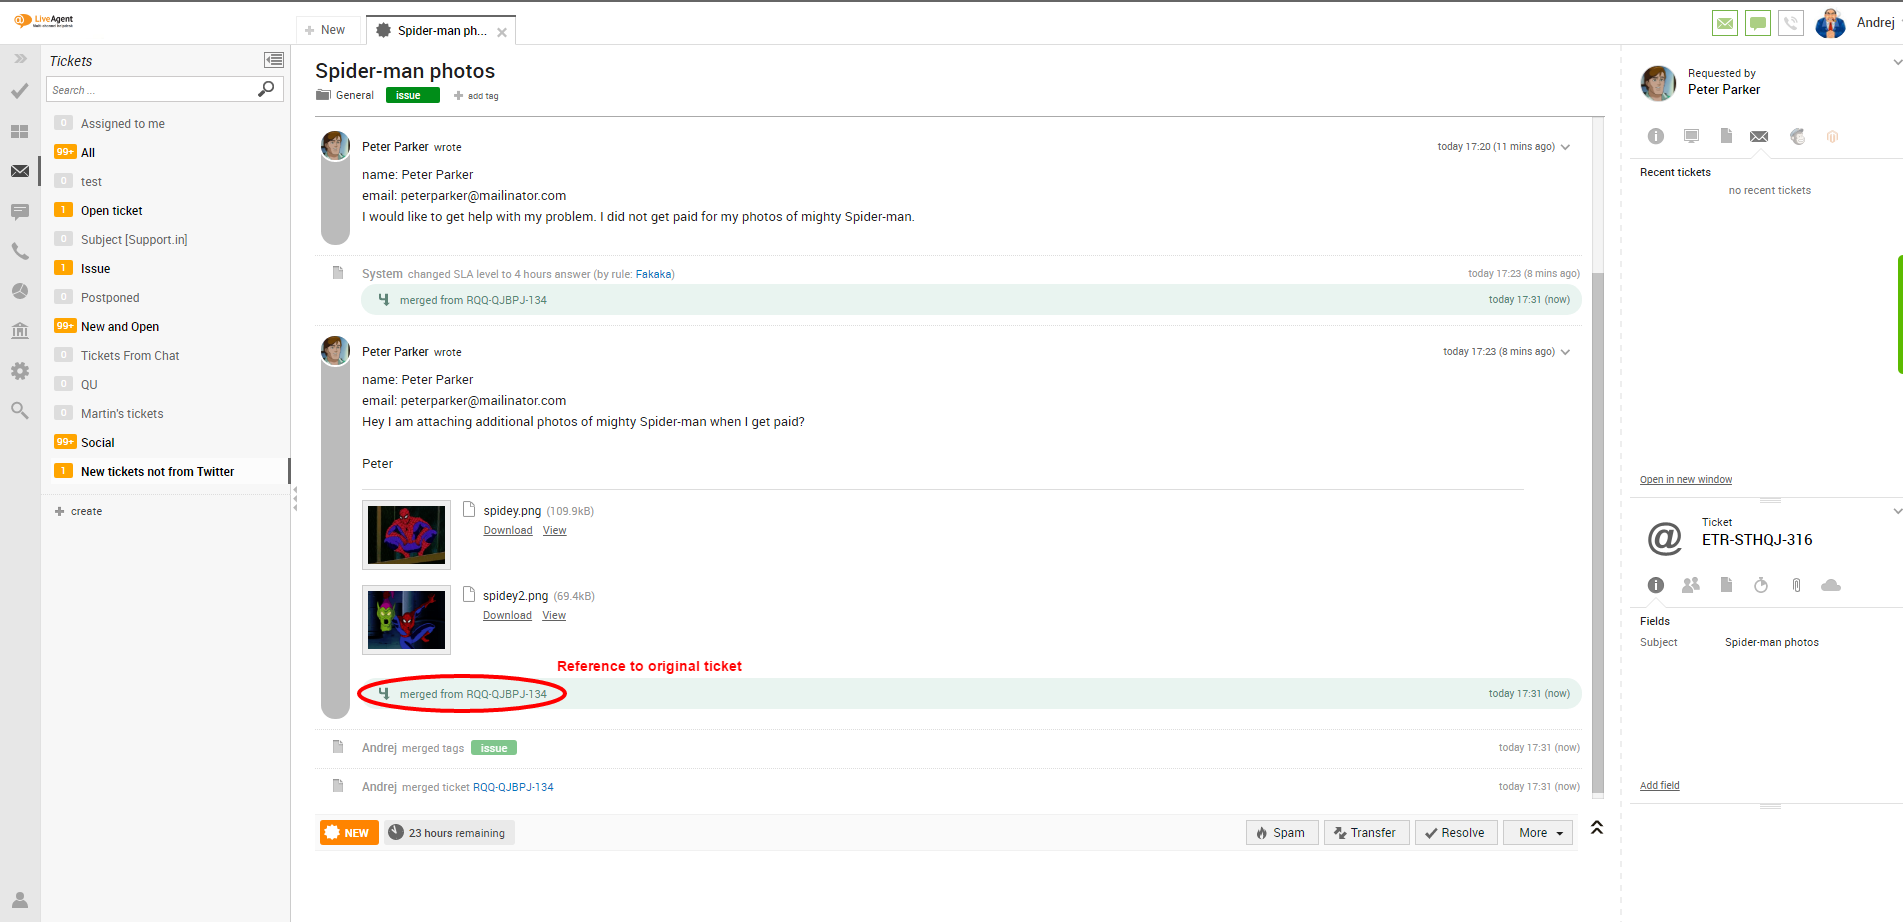Screen dimensions: 1903x922
Task: Click the green chat icon in top bar
Action: tap(1758, 23)
